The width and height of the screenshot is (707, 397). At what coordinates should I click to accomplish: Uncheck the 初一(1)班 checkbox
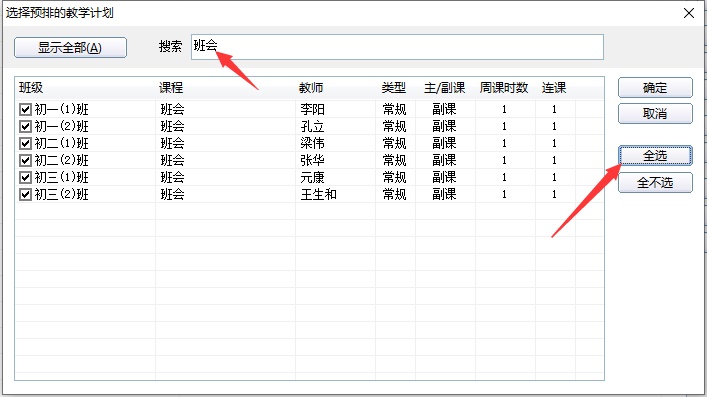[25, 109]
